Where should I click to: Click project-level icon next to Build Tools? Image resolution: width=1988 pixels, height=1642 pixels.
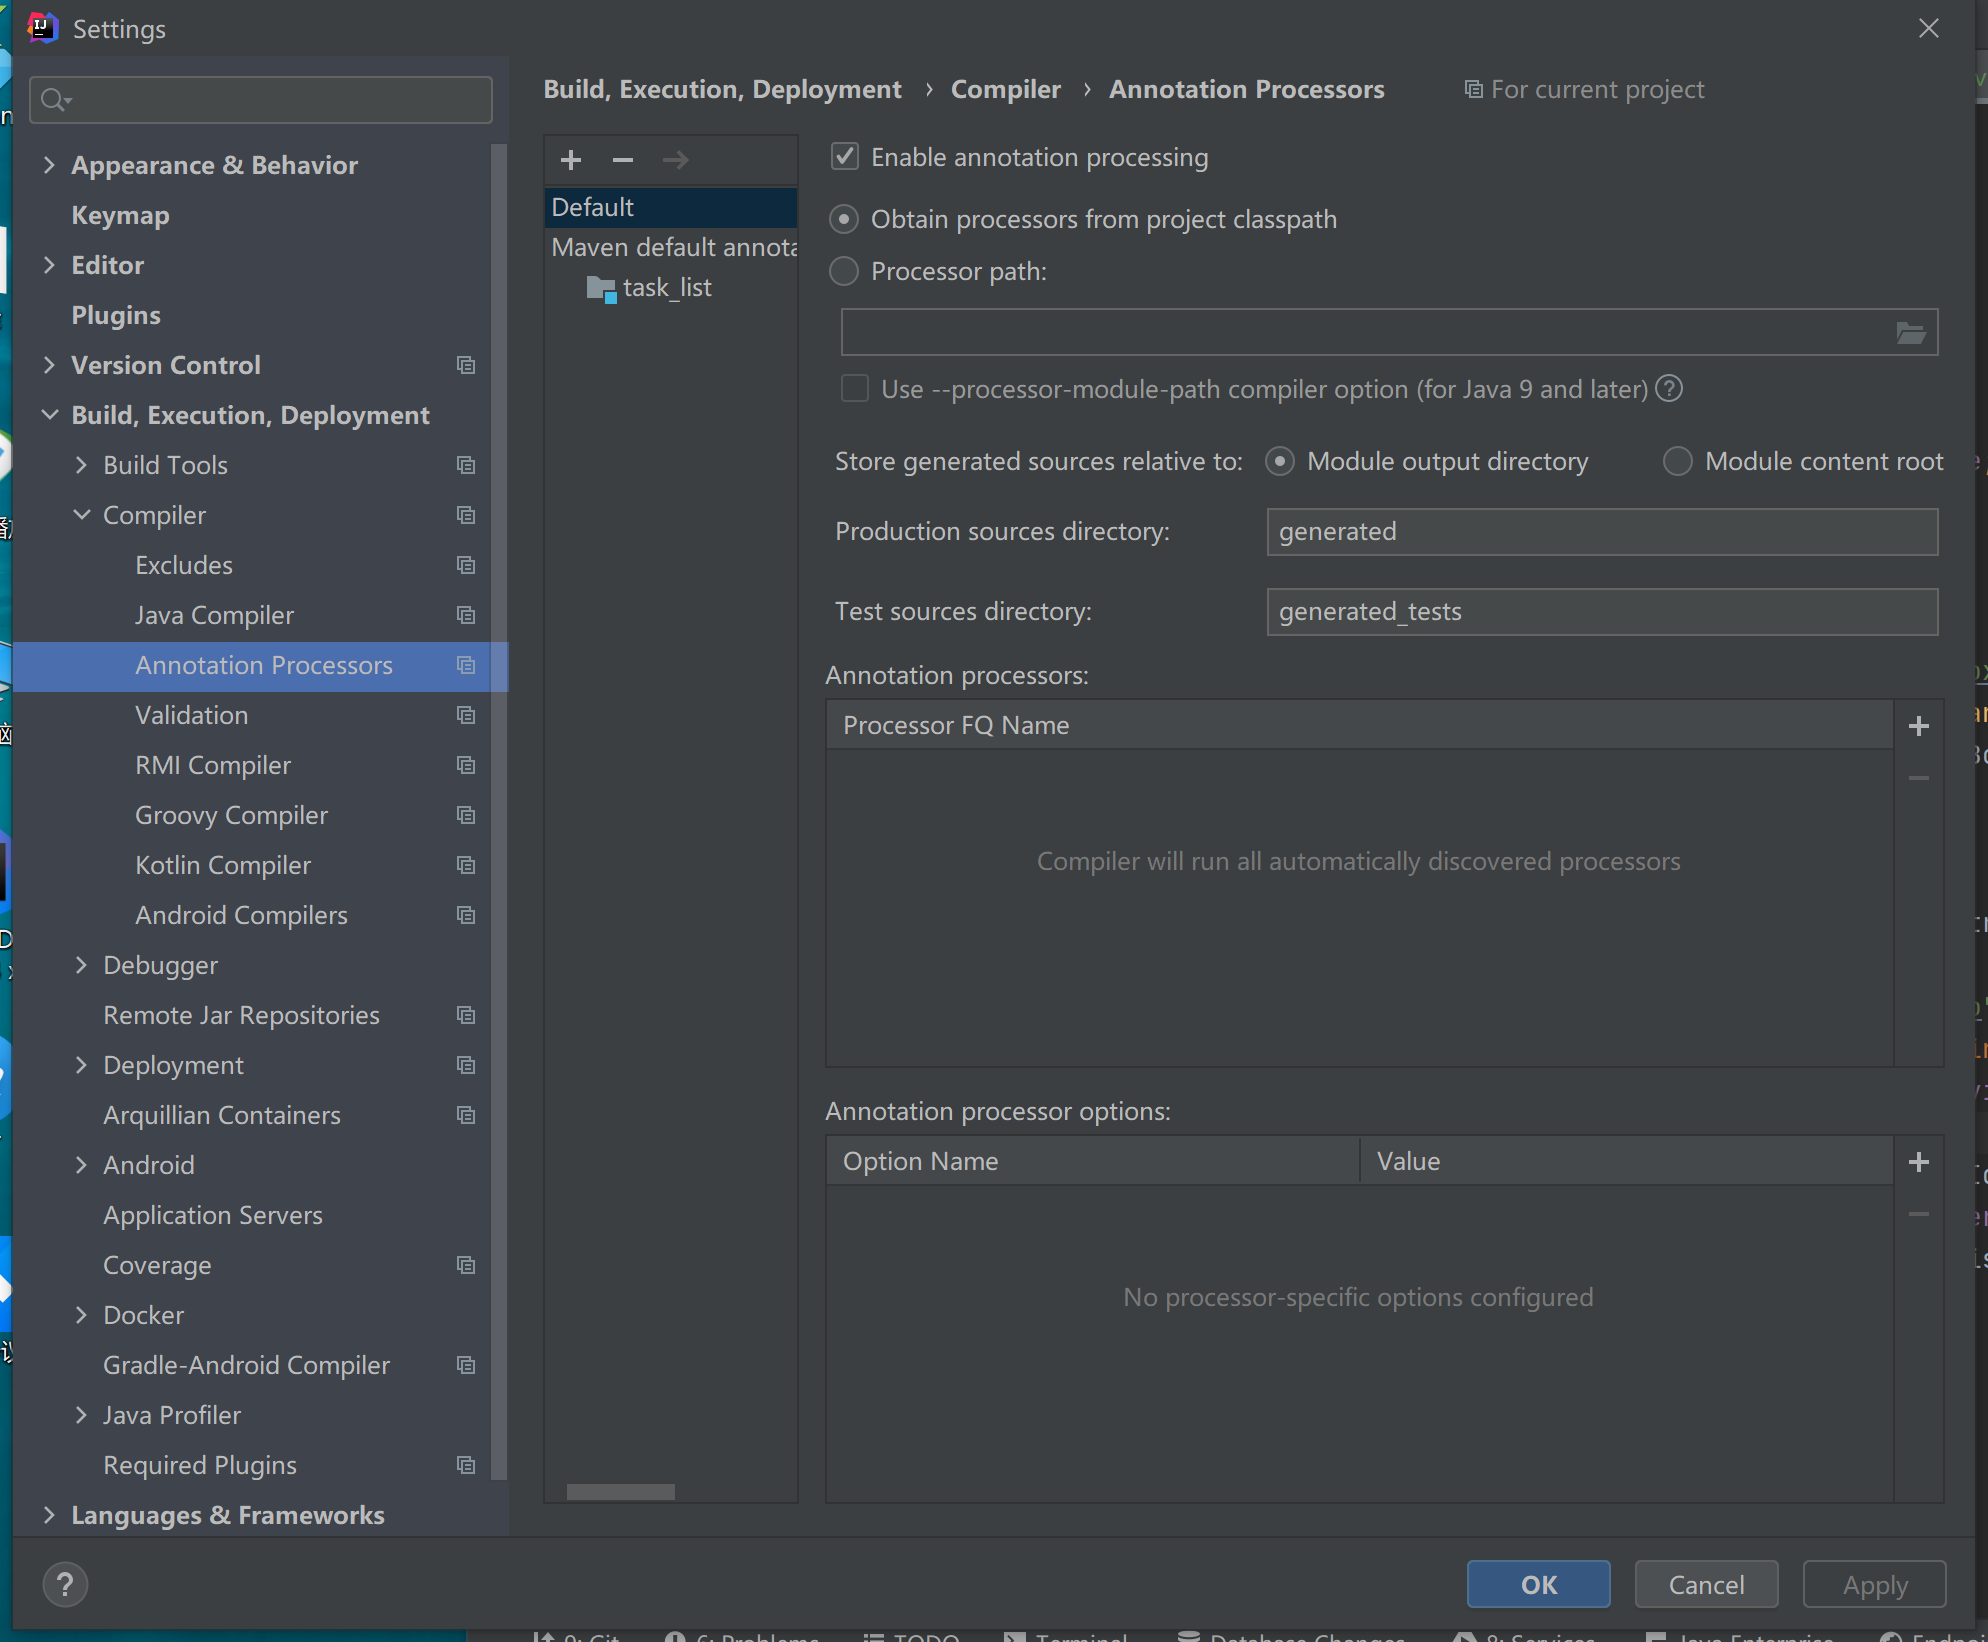(466, 465)
